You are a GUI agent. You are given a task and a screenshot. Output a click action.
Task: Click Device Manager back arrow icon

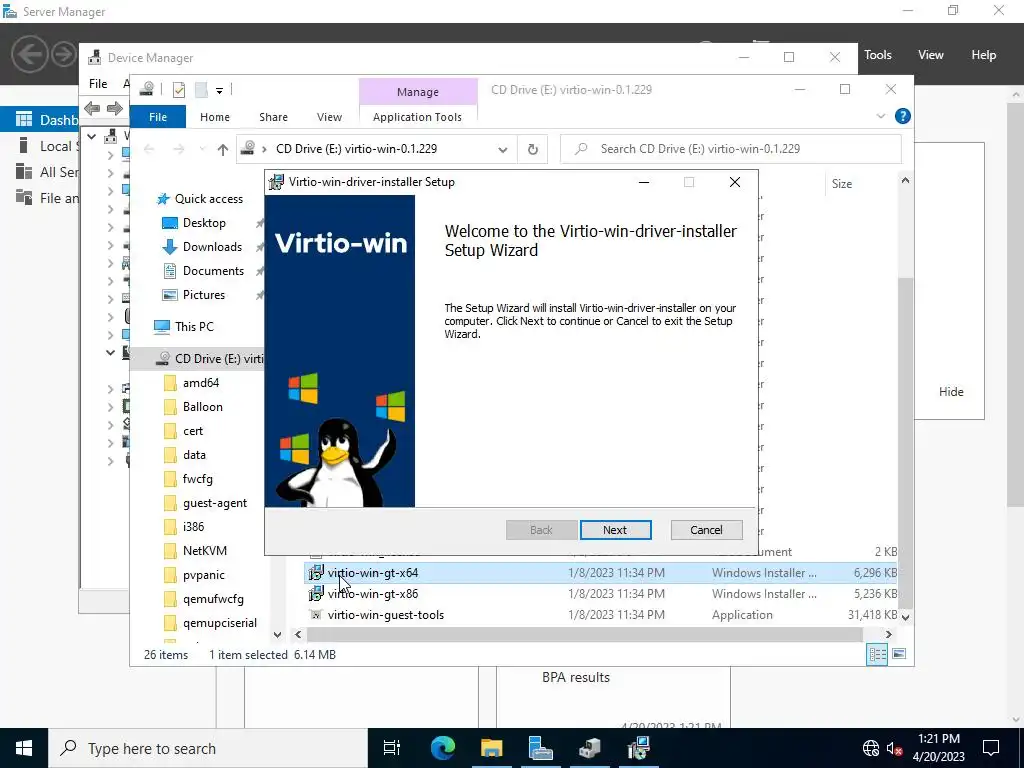click(x=92, y=108)
